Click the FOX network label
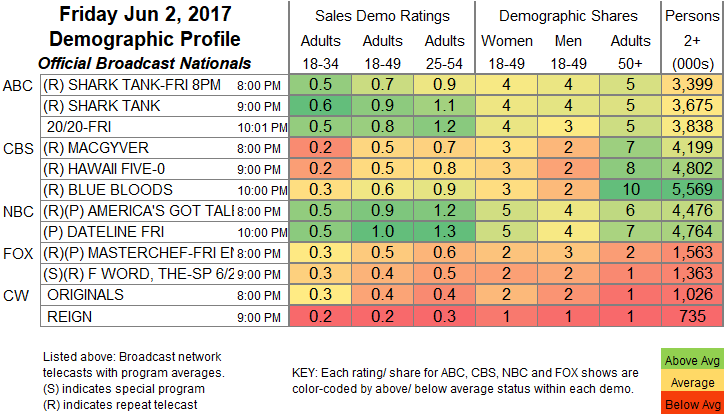The width and height of the screenshot is (724, 414). click(x=17, y=253)
